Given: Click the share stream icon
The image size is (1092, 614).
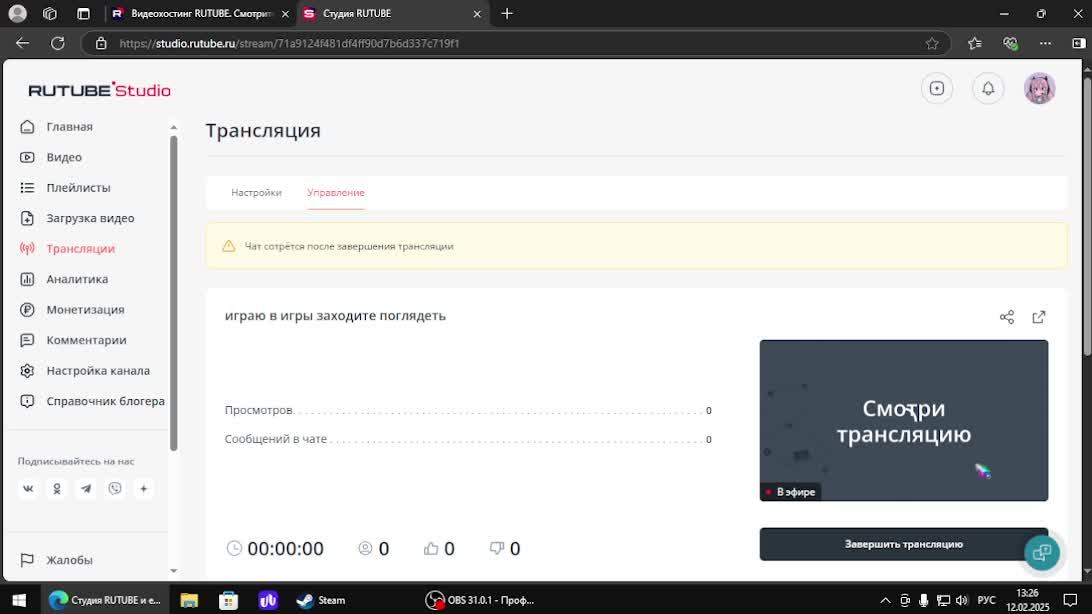Looking at the screenshot, I should (x=1006, y=317).
